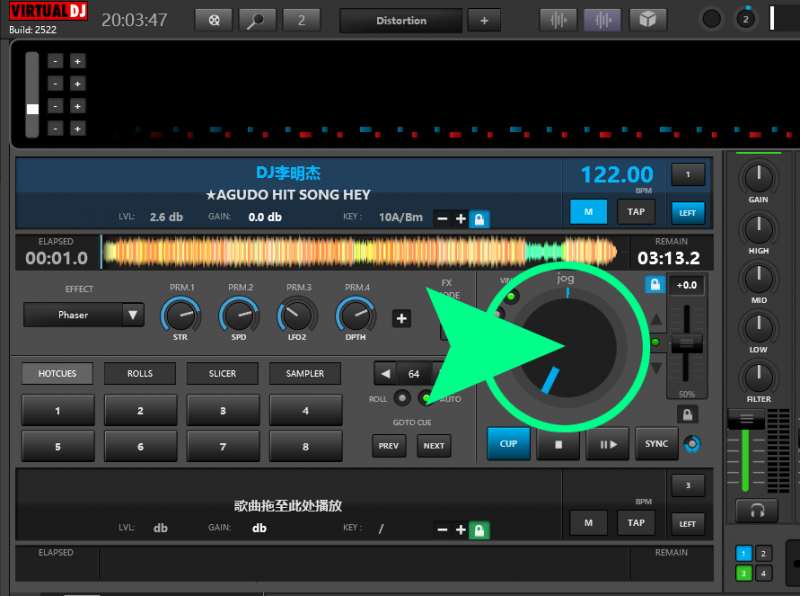Lower the key with deck 1 minus button
The image size is (800, 596).
(442, 219)
